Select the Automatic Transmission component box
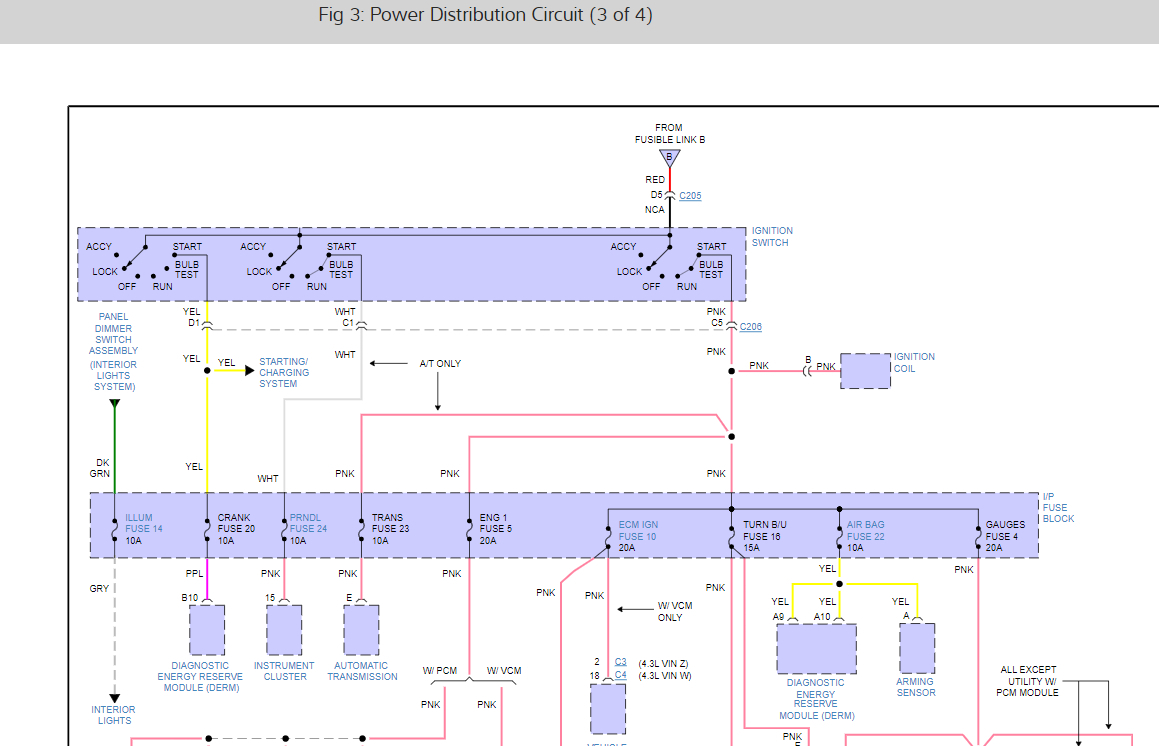This screenshot has height=746, width=1159. (x=361, y=630)
